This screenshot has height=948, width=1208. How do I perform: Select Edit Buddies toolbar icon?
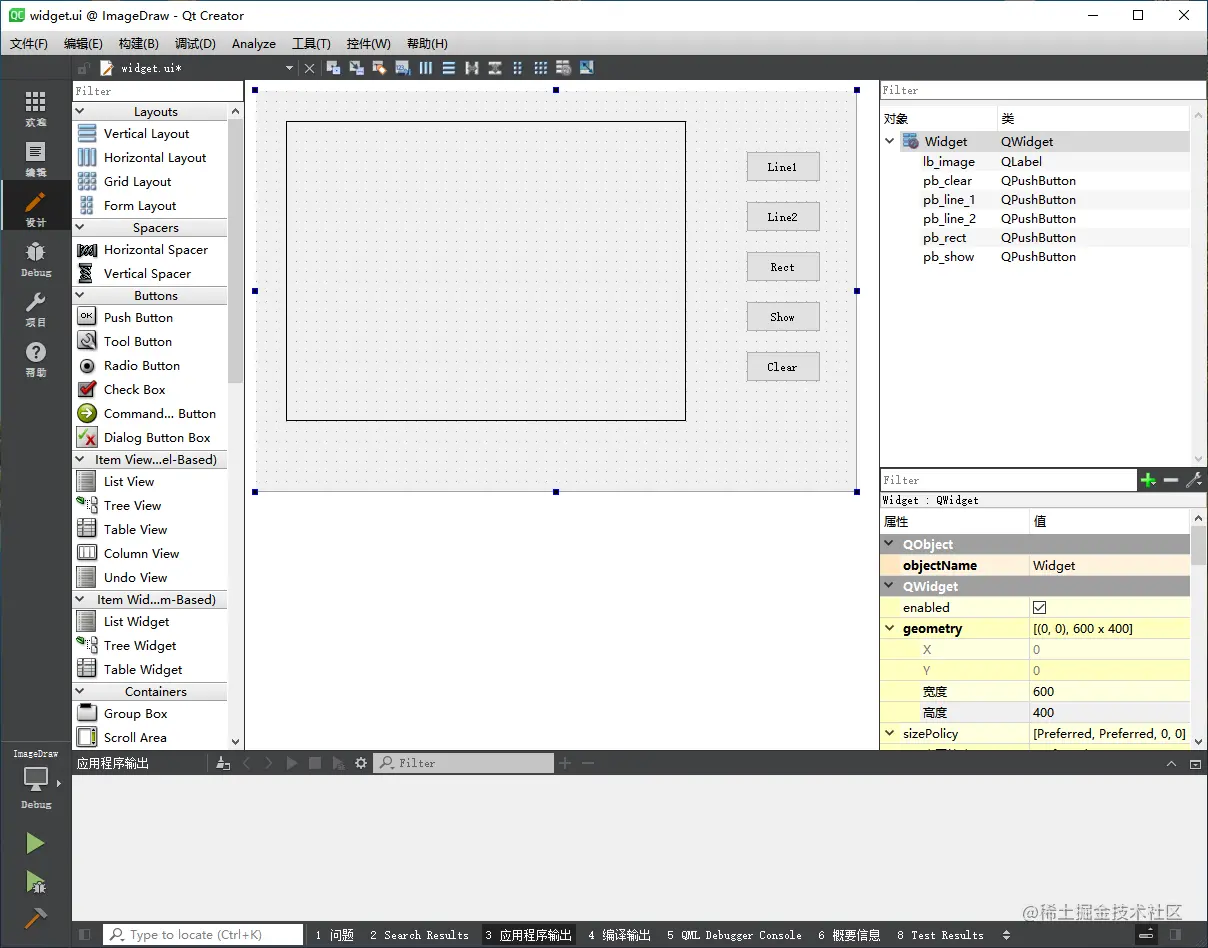(x=379, y=68)
